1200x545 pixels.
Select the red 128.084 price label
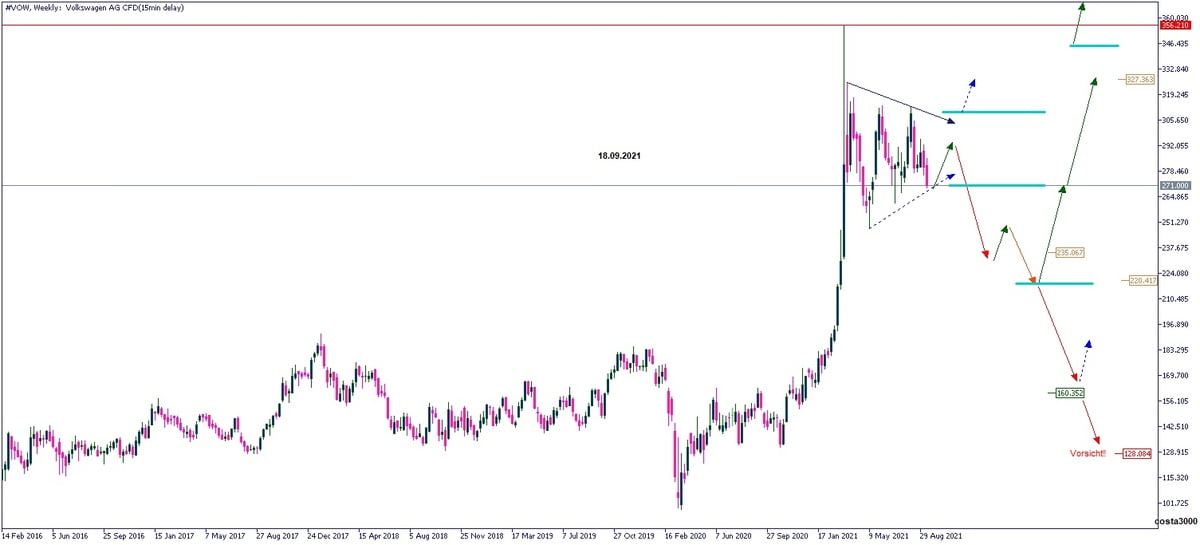click(1137, 453)
